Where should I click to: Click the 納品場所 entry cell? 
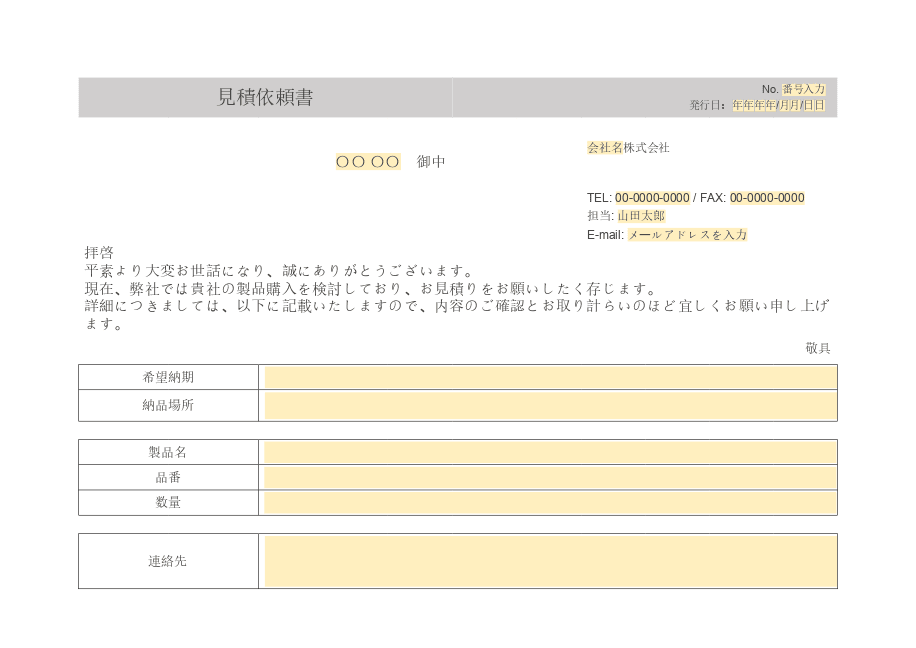pyautogui.click(x=548, y=405)
